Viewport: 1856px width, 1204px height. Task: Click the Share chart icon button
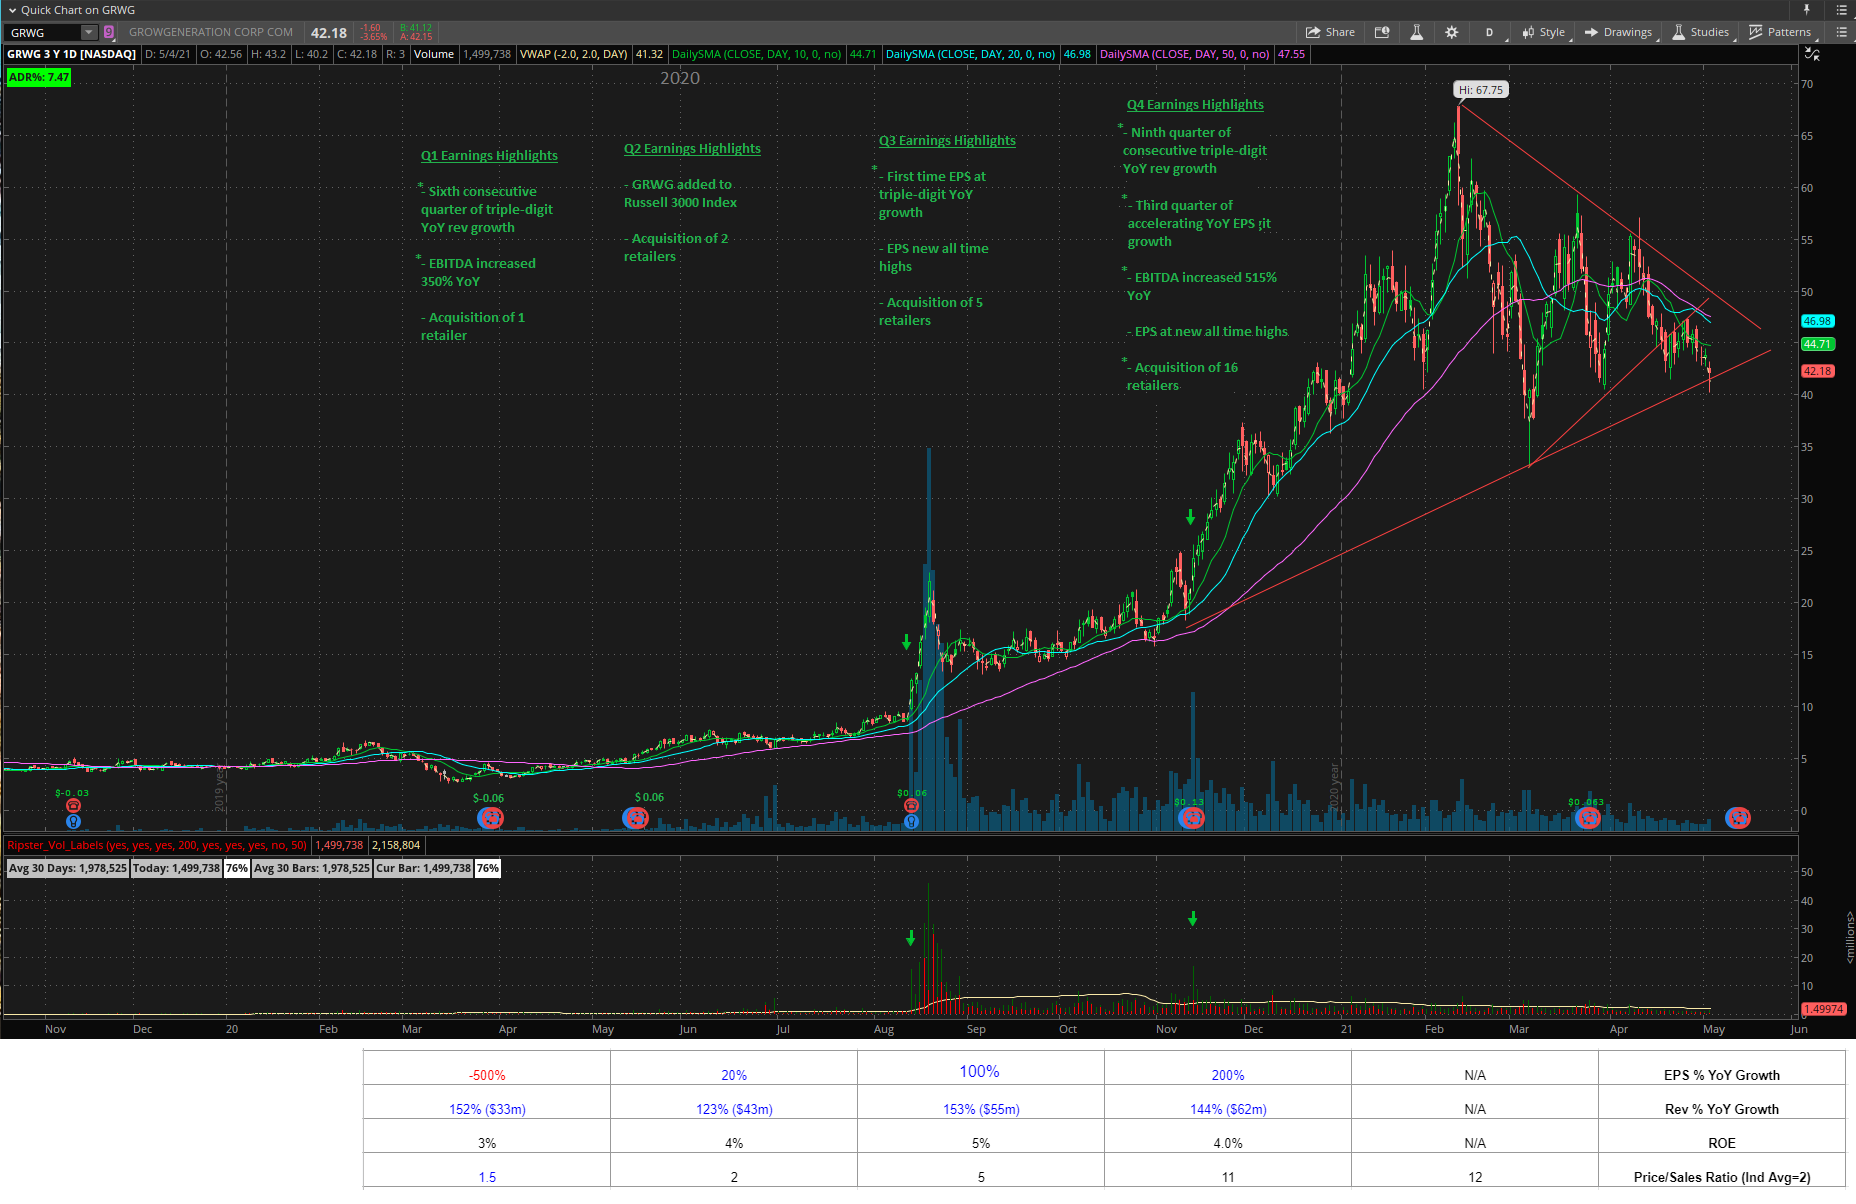[x=1330, y=32]
